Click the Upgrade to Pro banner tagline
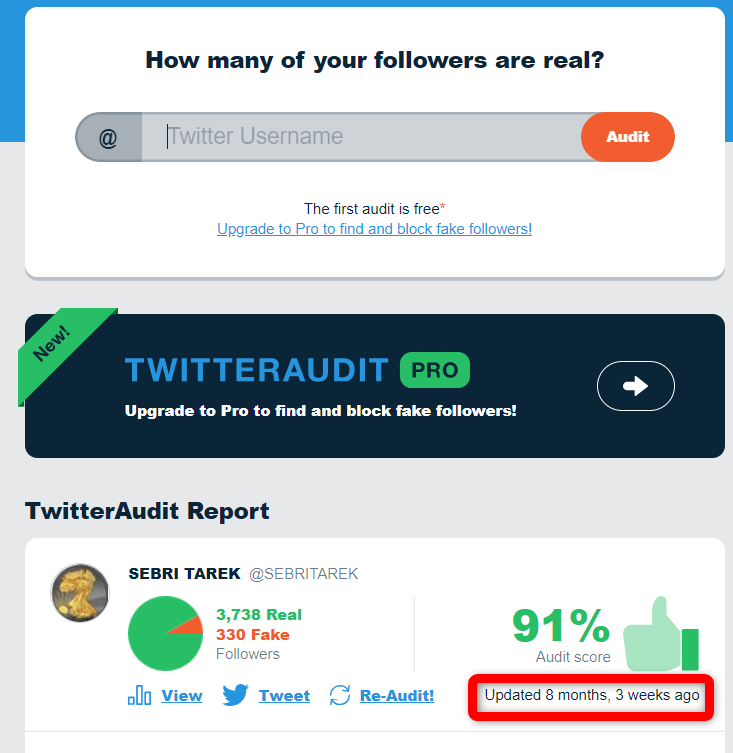 320,411
